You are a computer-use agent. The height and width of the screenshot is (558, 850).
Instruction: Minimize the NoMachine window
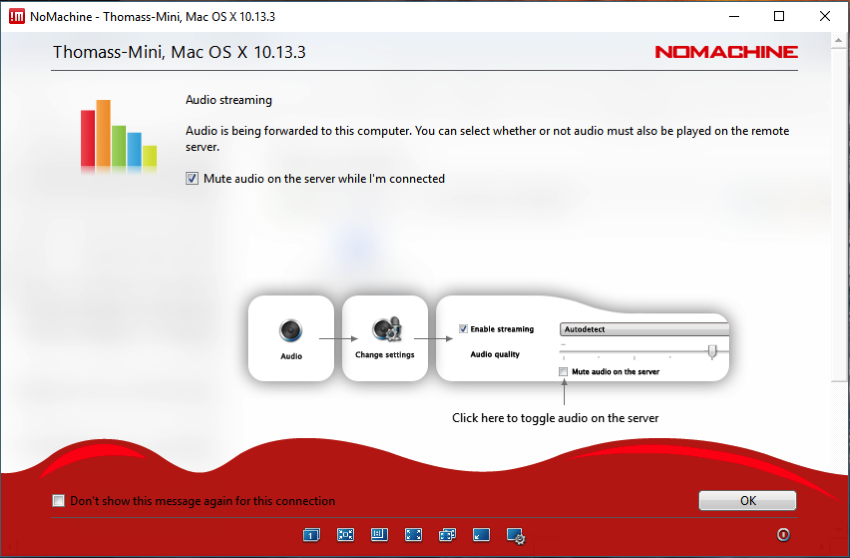(734, 16)
